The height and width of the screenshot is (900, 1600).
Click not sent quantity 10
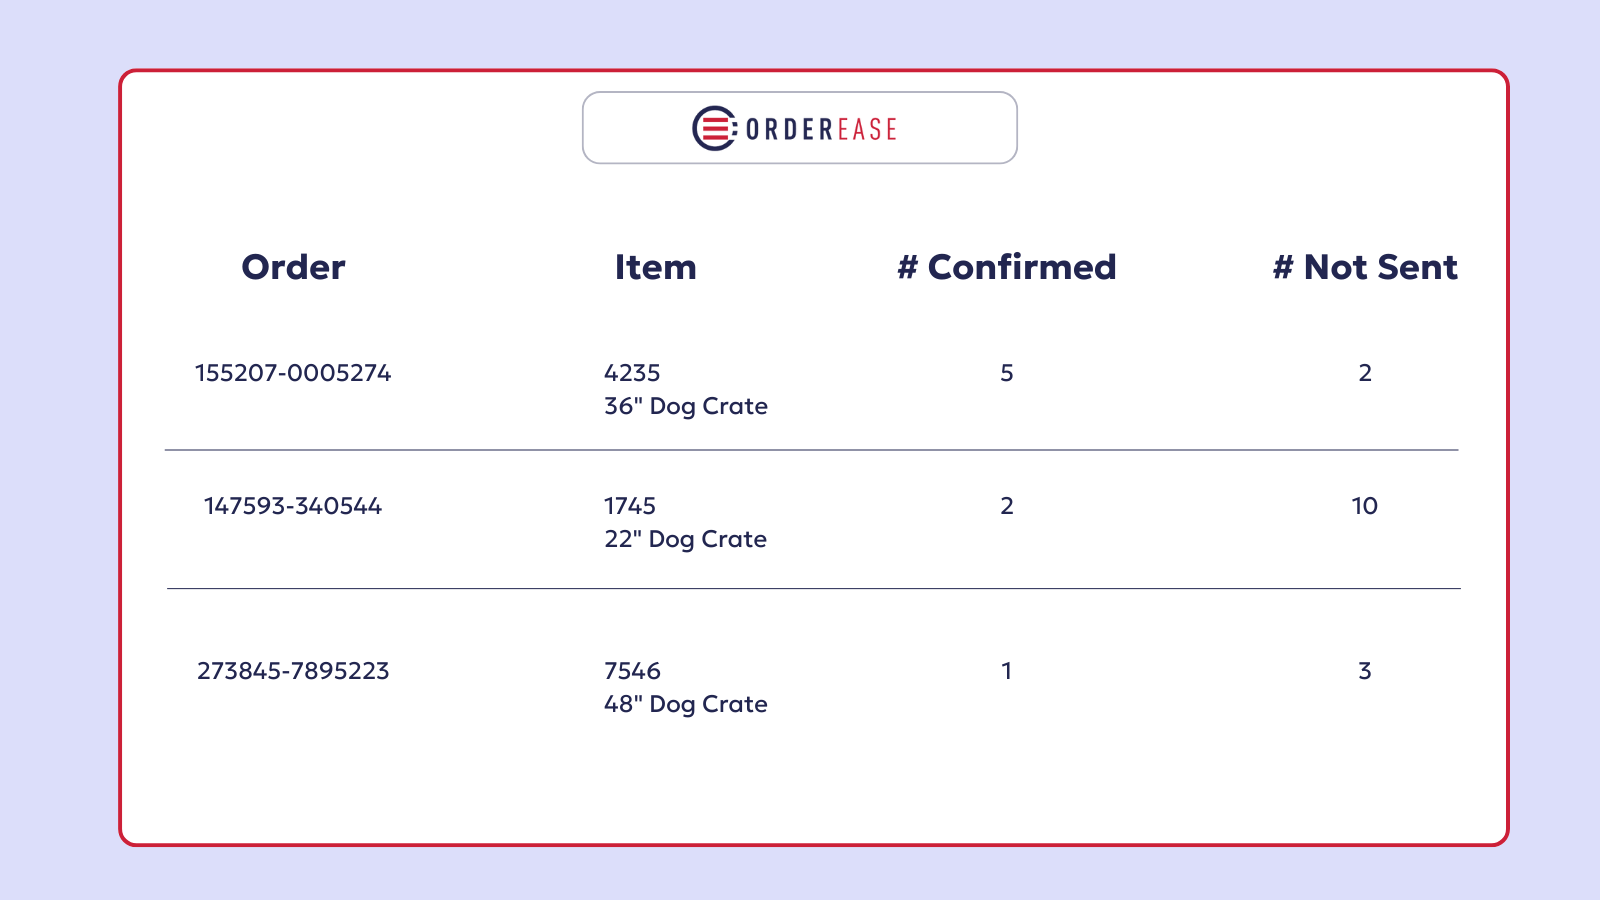point(1365,506)
